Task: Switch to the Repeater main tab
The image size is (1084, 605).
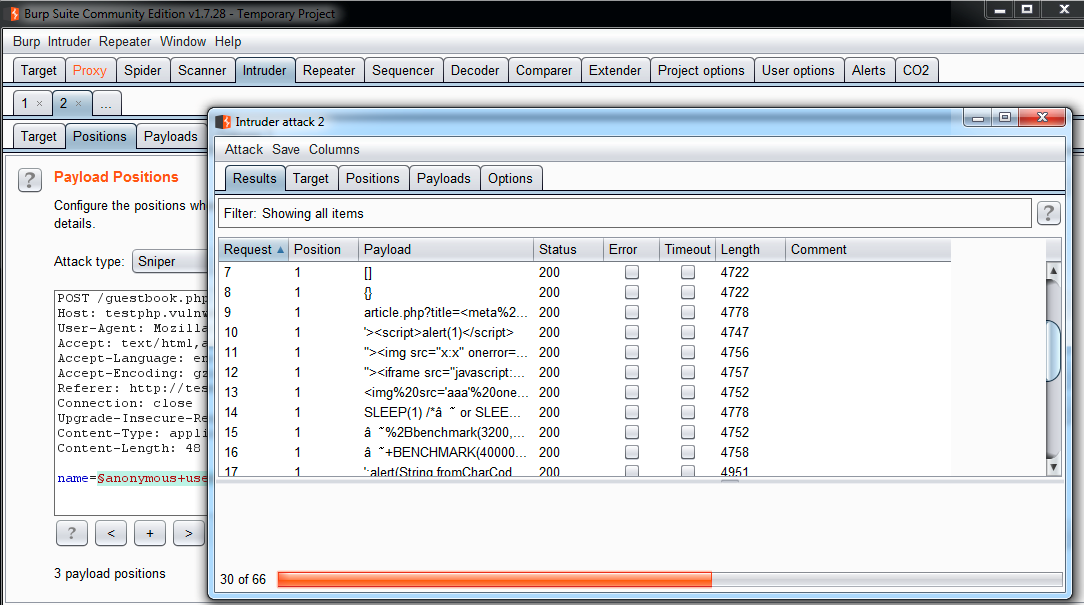Action: [x=328, y=71]
